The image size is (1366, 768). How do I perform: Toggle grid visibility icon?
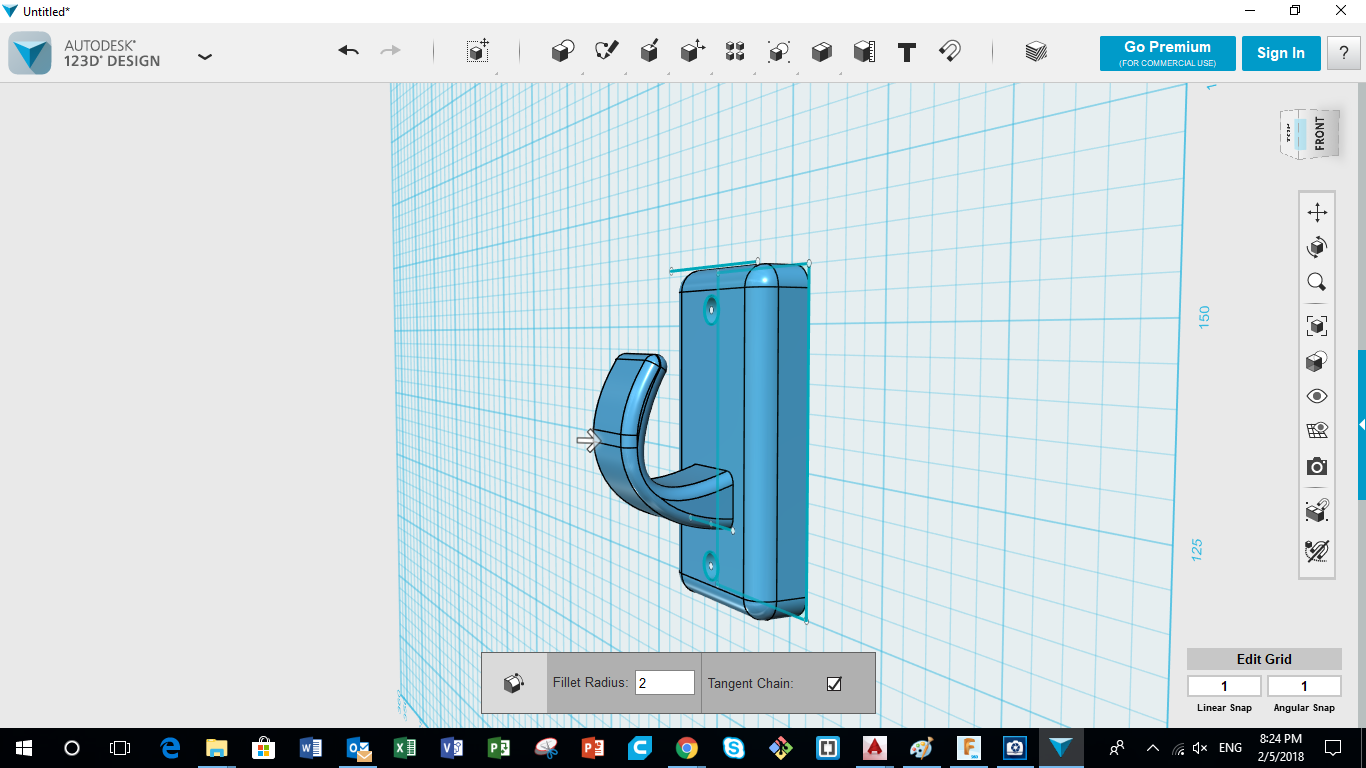(1317, 431)
